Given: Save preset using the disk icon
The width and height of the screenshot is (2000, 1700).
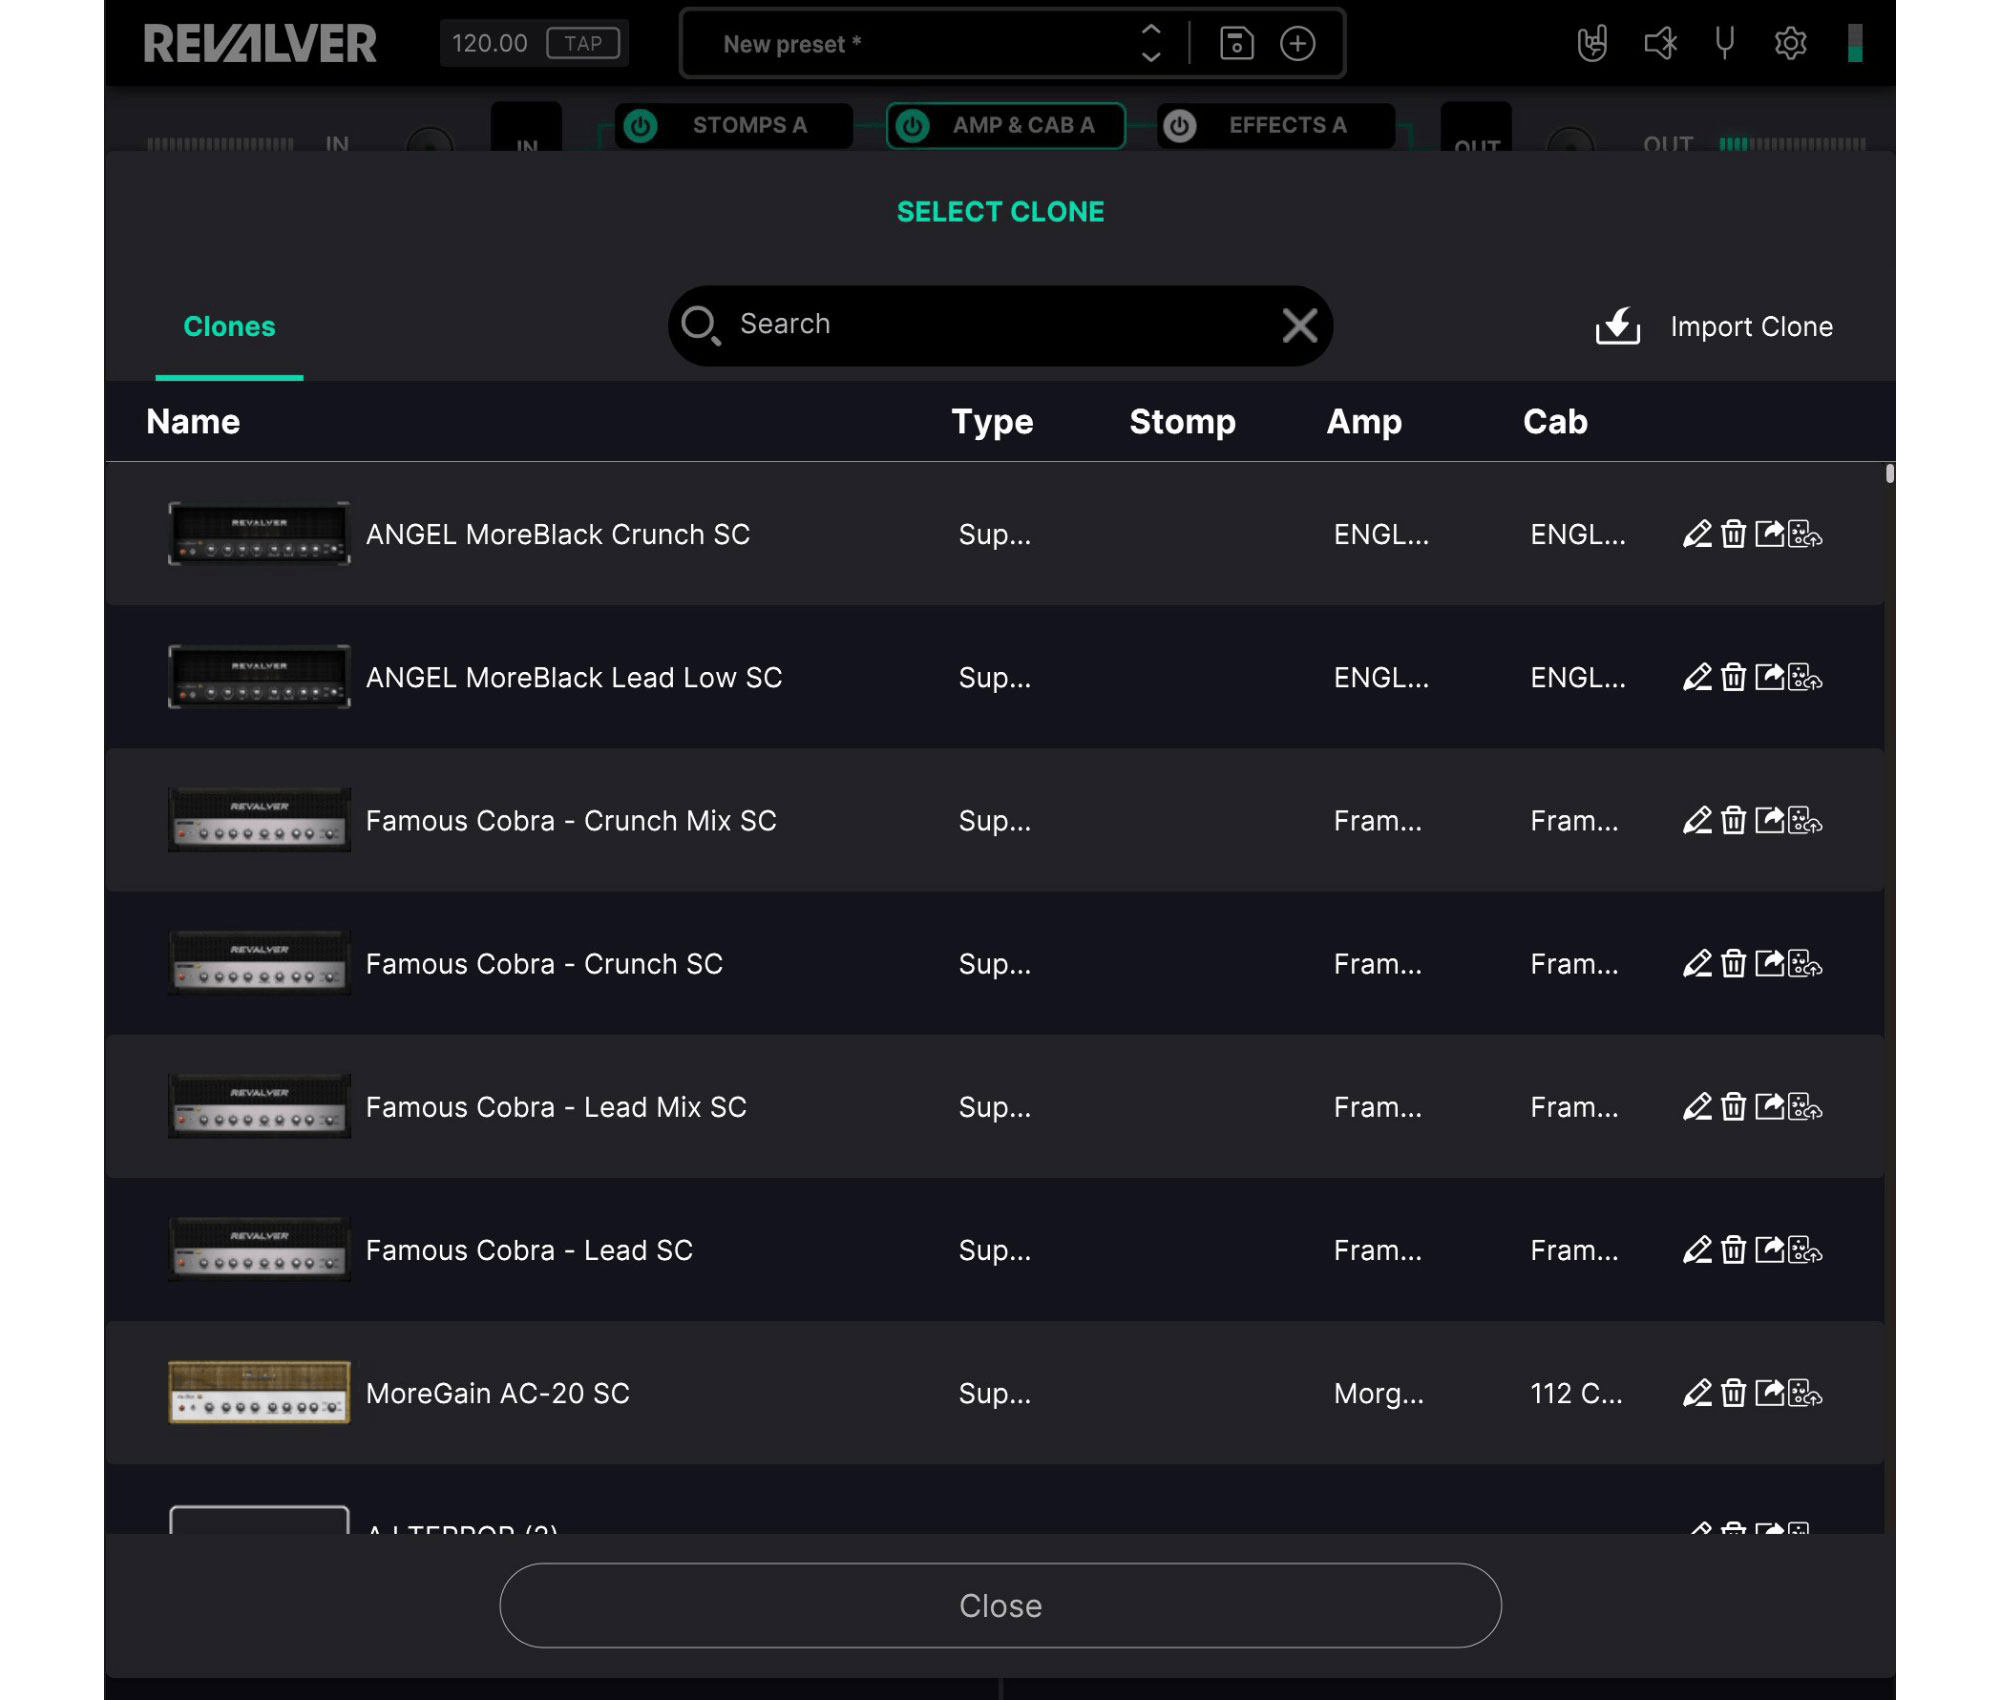Looking at the screenshot, I should point(1236,43).
